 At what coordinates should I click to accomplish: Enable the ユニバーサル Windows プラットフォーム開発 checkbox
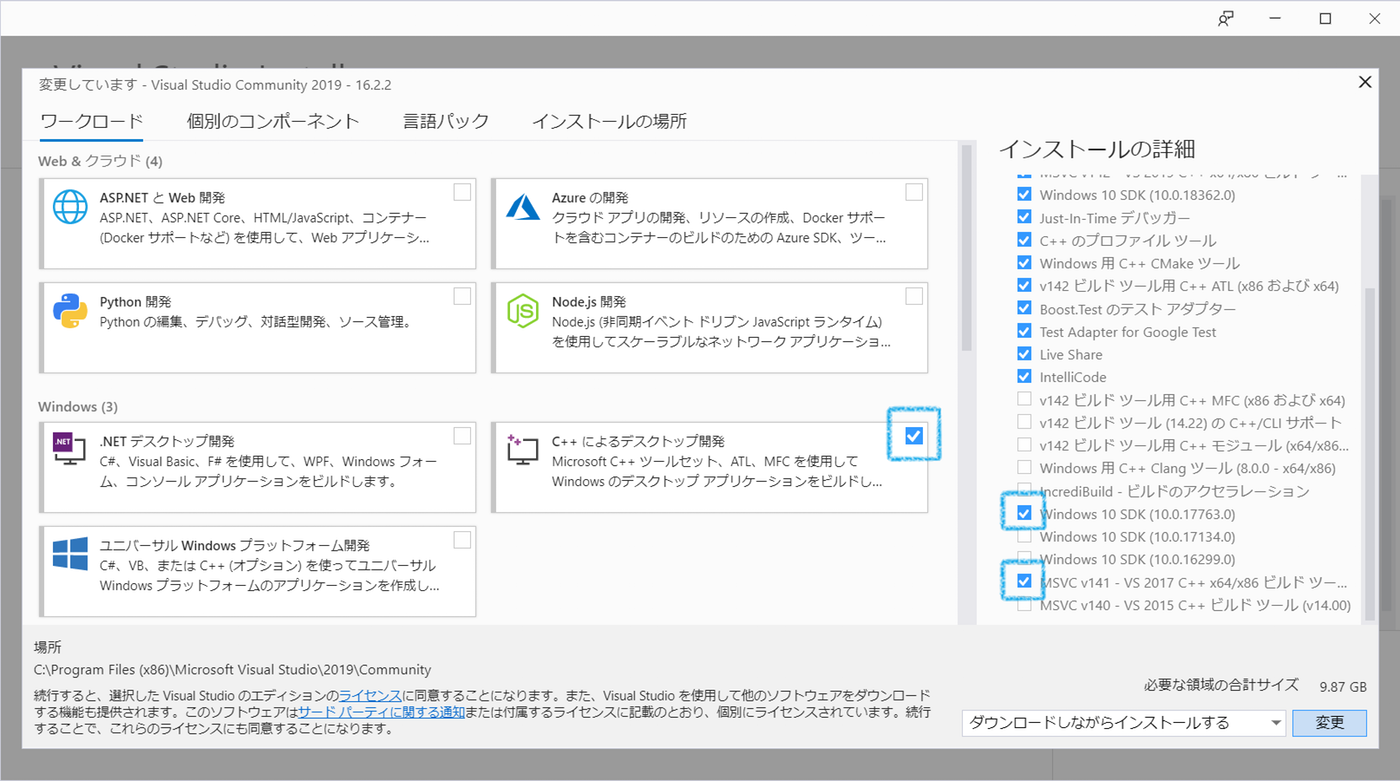(x=462, y=540)
